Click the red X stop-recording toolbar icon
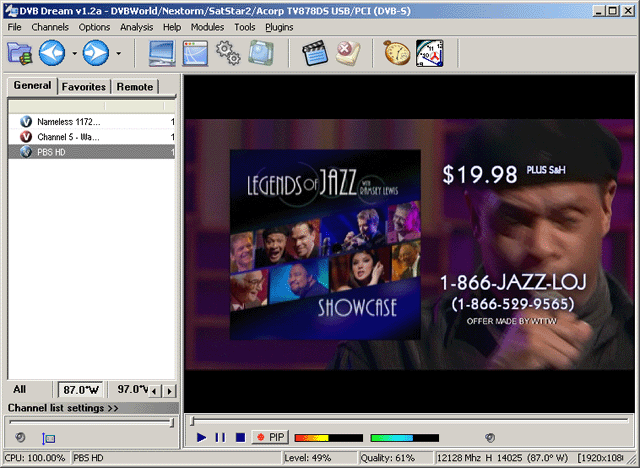This screenshot has height=468, width=640. pos(348,53)
